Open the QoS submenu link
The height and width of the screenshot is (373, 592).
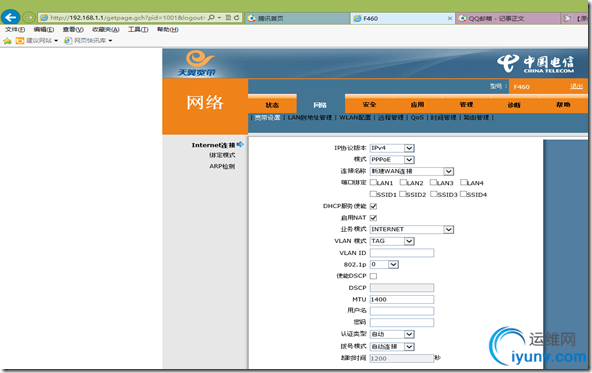[417, 118]
